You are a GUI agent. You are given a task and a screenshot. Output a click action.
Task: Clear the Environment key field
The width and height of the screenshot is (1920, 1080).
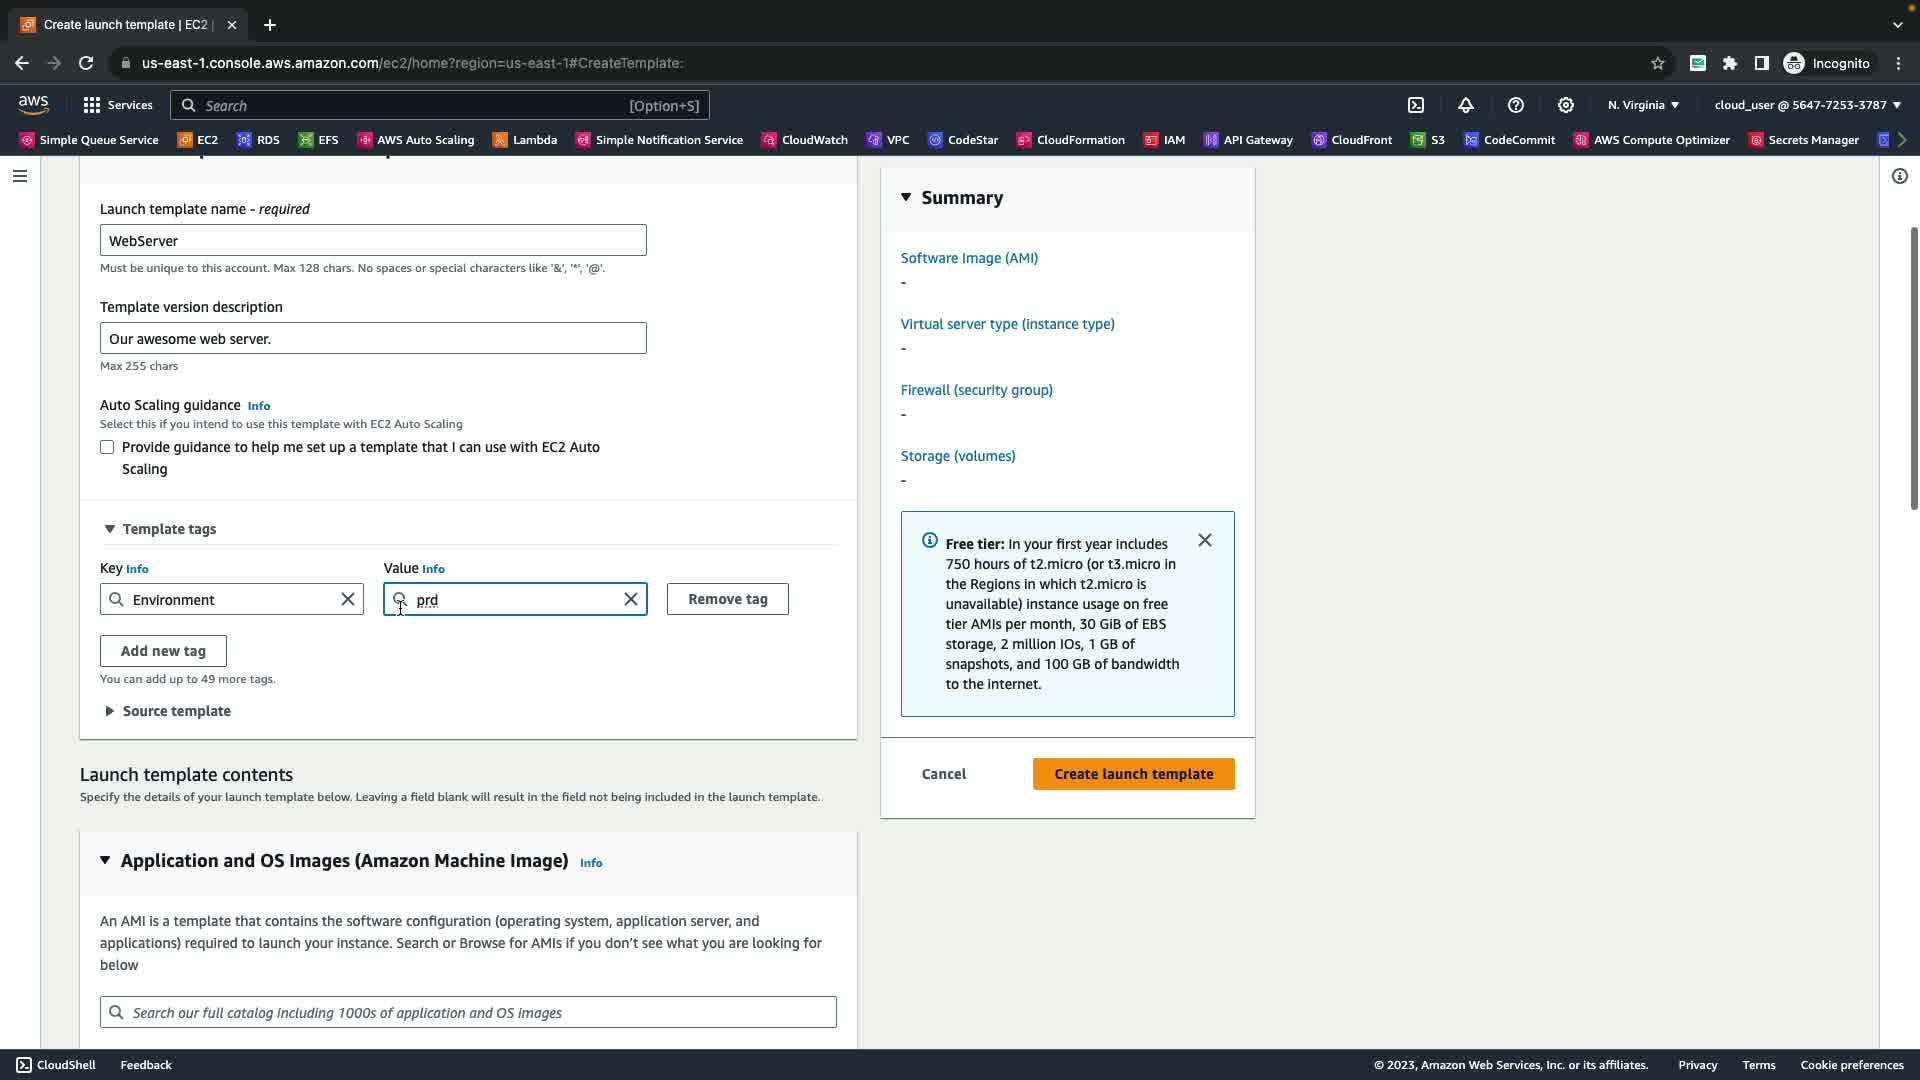pyautogui.click(x=348, y=599)
